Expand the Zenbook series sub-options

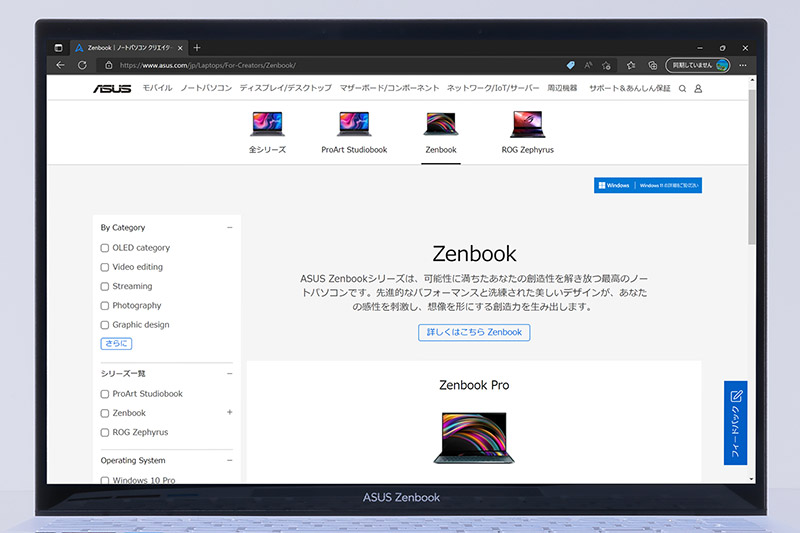point(229,412)
